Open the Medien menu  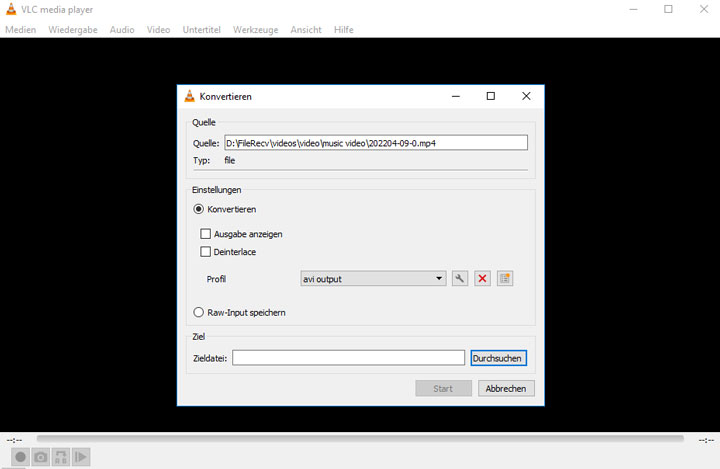point(21,30)
